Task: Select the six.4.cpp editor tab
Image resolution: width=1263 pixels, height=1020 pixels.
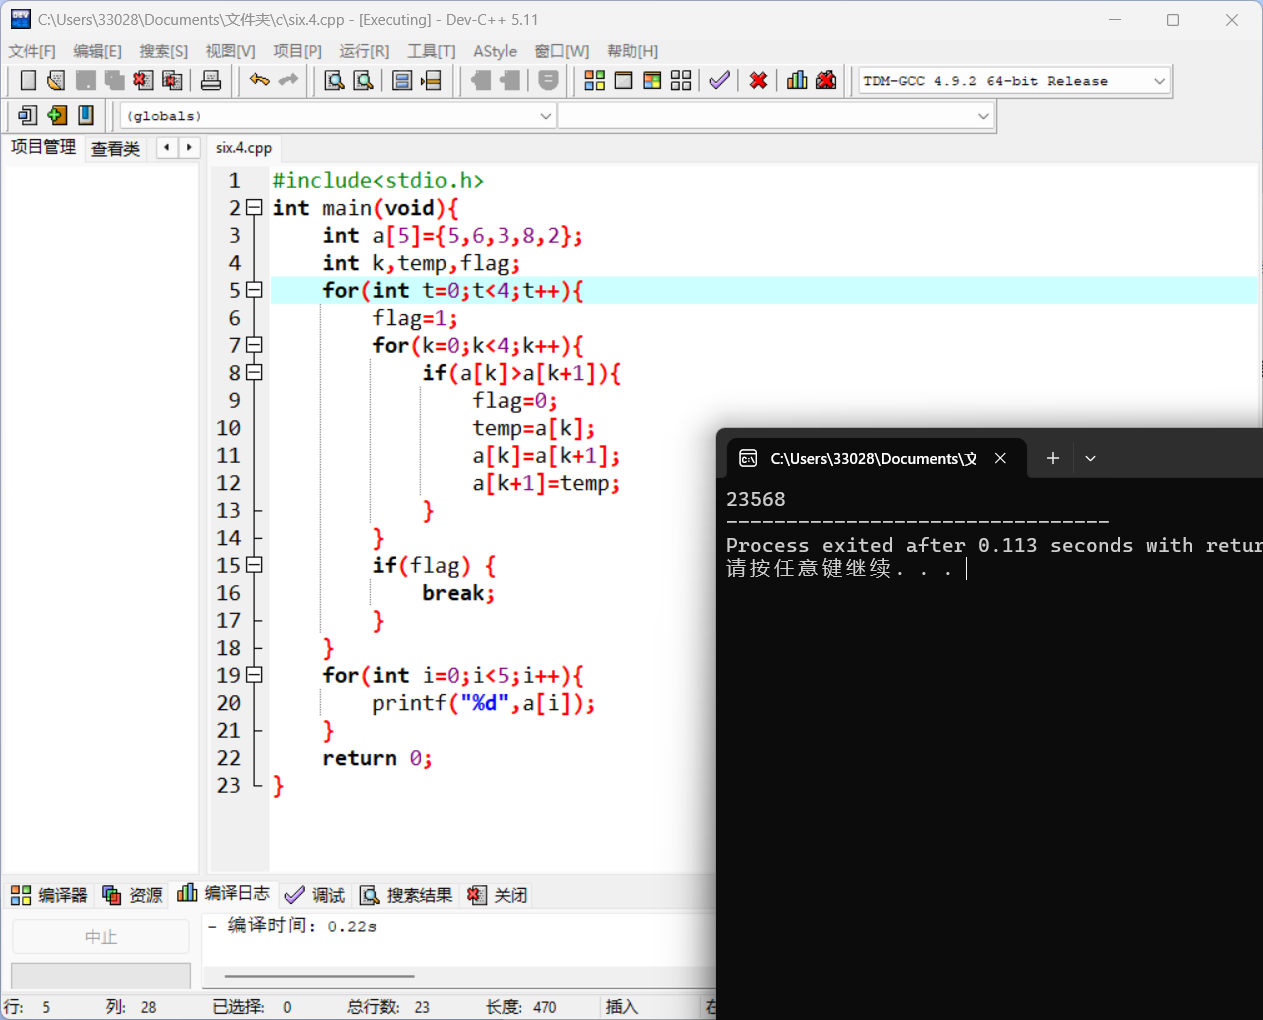Action: [244, 148]
